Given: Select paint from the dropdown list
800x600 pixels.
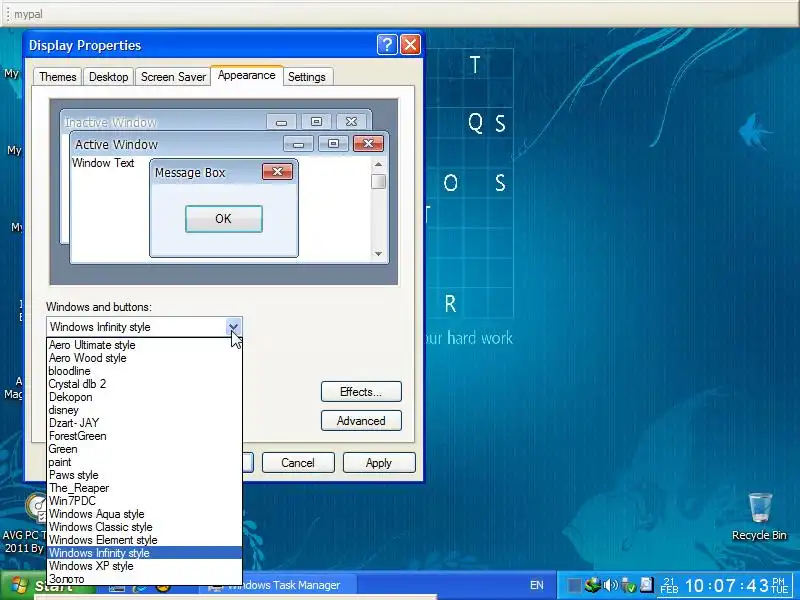Looking at the screenshot, I should [x=144, y=462].
